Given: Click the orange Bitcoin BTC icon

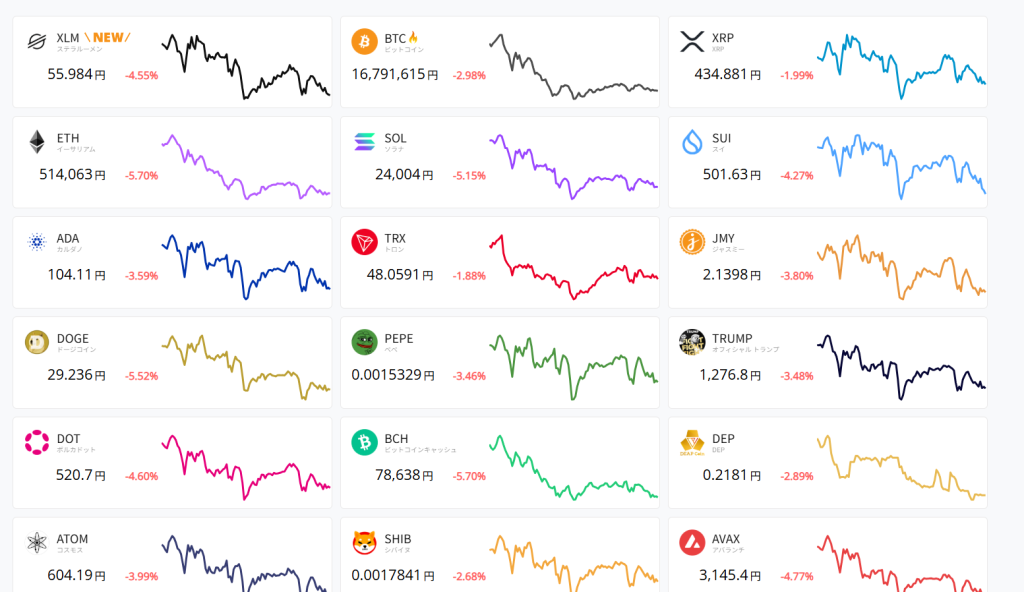Looking at the screenshot, I should pos(365,42).
